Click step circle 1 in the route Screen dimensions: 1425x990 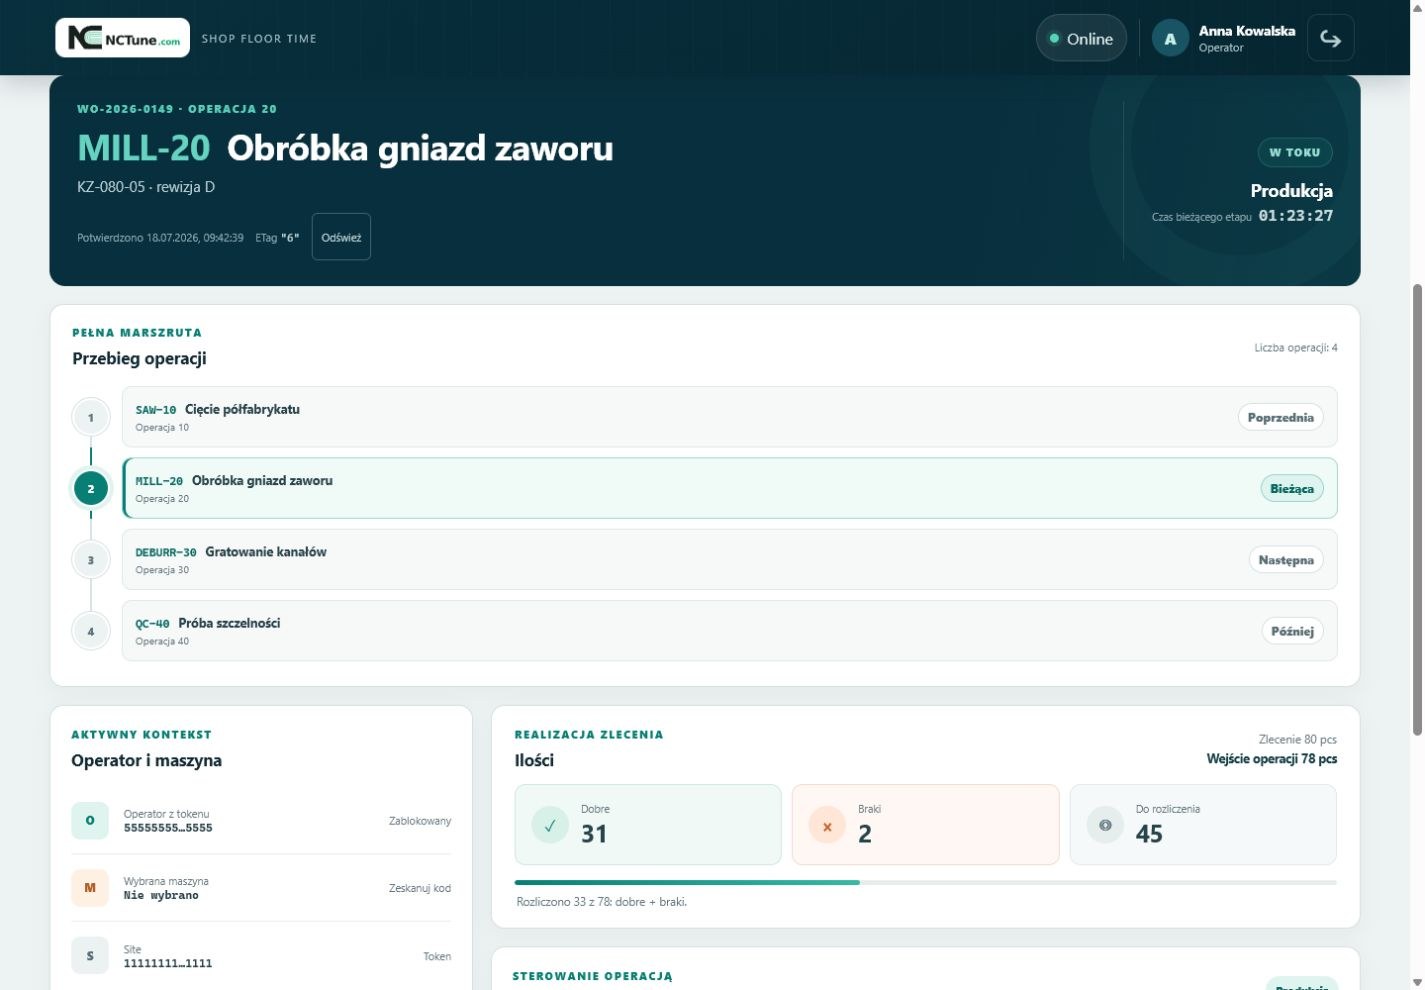[x=91, y=417]
